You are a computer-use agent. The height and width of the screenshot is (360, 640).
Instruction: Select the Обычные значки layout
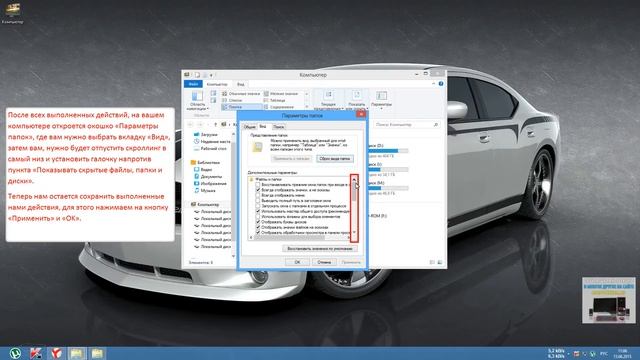click(x=241, y=93)
